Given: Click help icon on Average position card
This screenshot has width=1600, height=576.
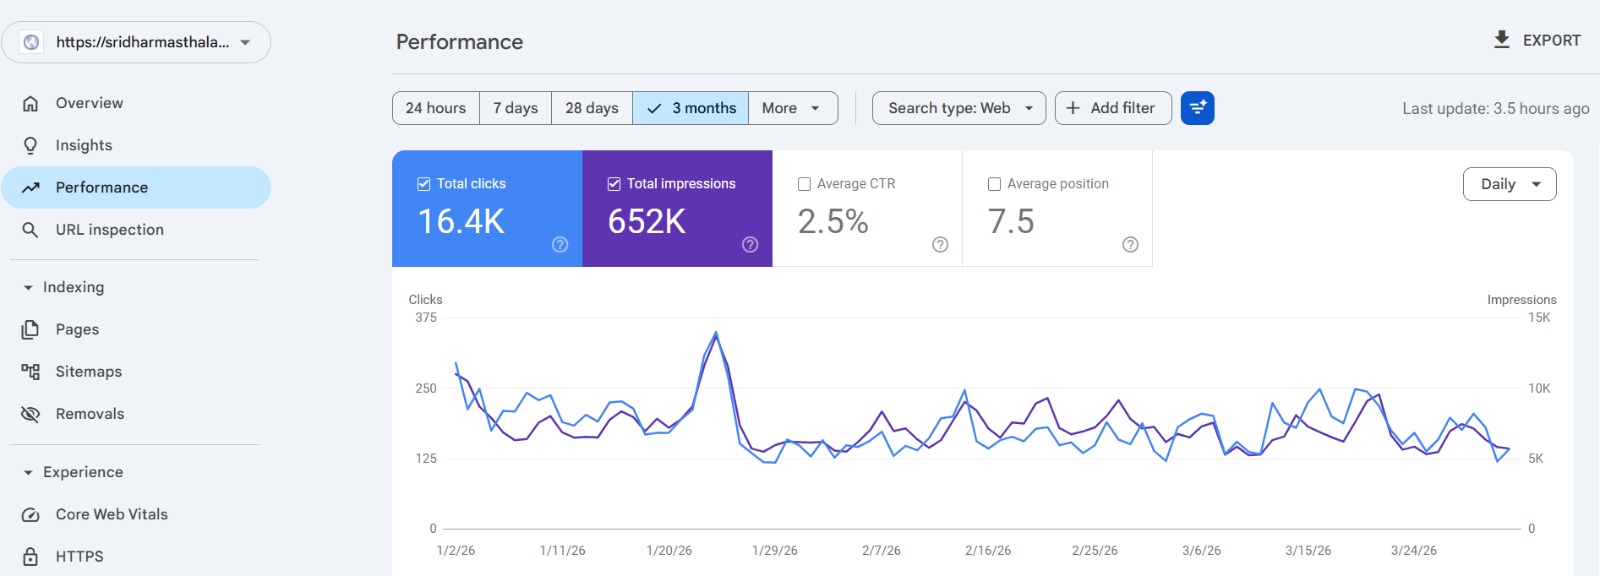Looking at the screenshot, I should point(1130,245).
